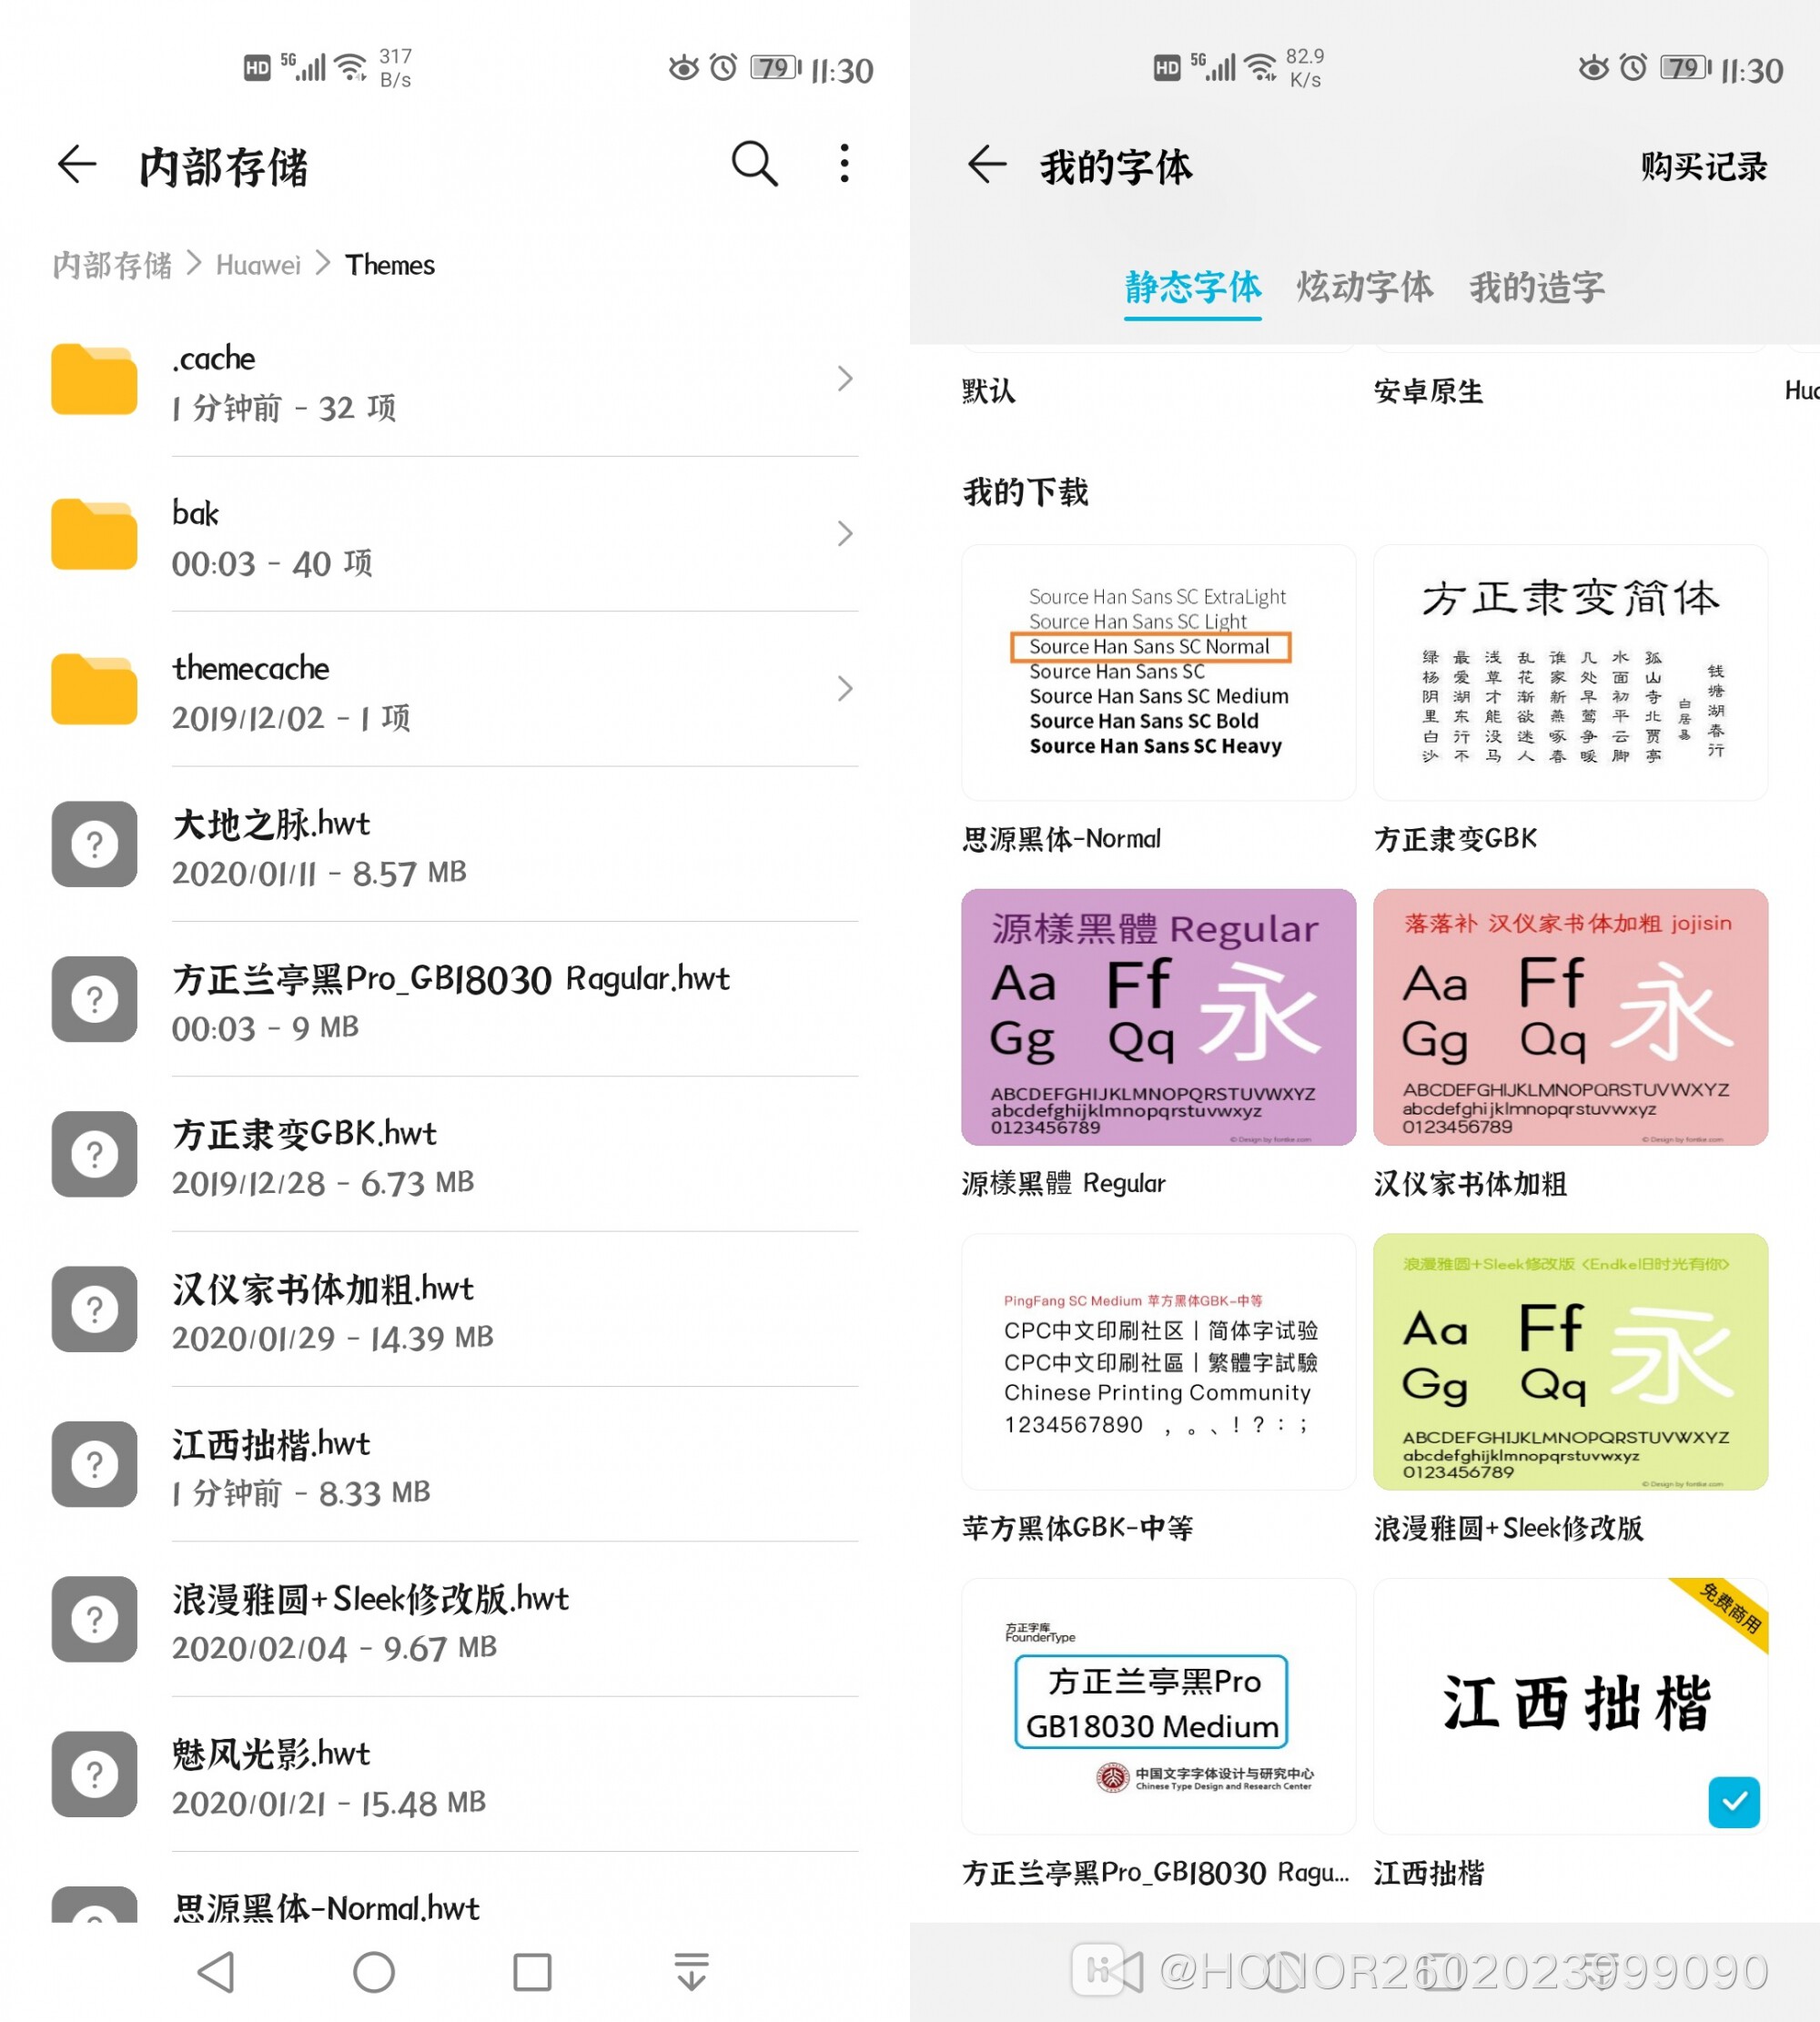Select the 思源黑体-Normal font thumbnail
The height and width of the screenshot is (2022, 1820).
(x=1158, y=672)
